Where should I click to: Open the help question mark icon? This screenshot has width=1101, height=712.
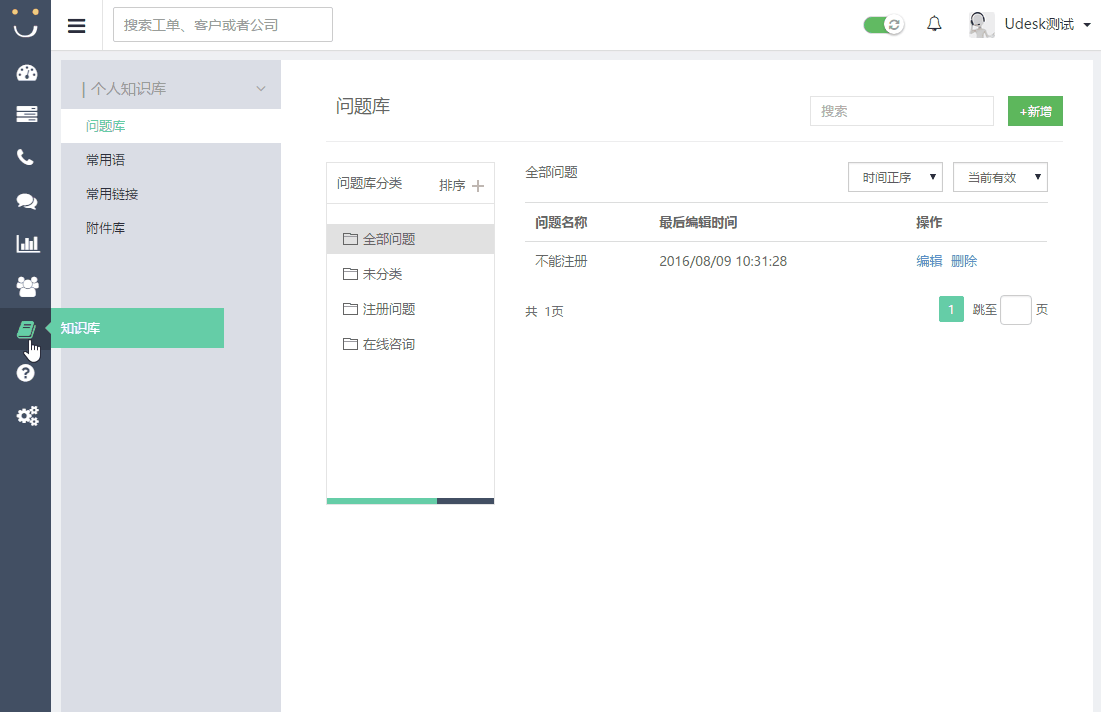[x=26, y=373]
